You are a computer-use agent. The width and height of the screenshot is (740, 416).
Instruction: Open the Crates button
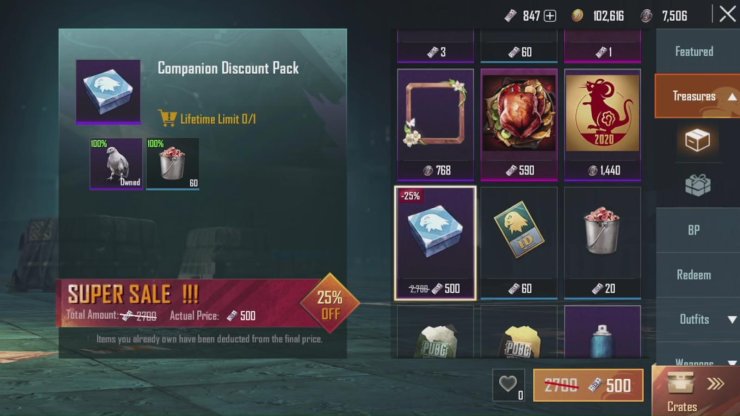(x=696, y=391)
